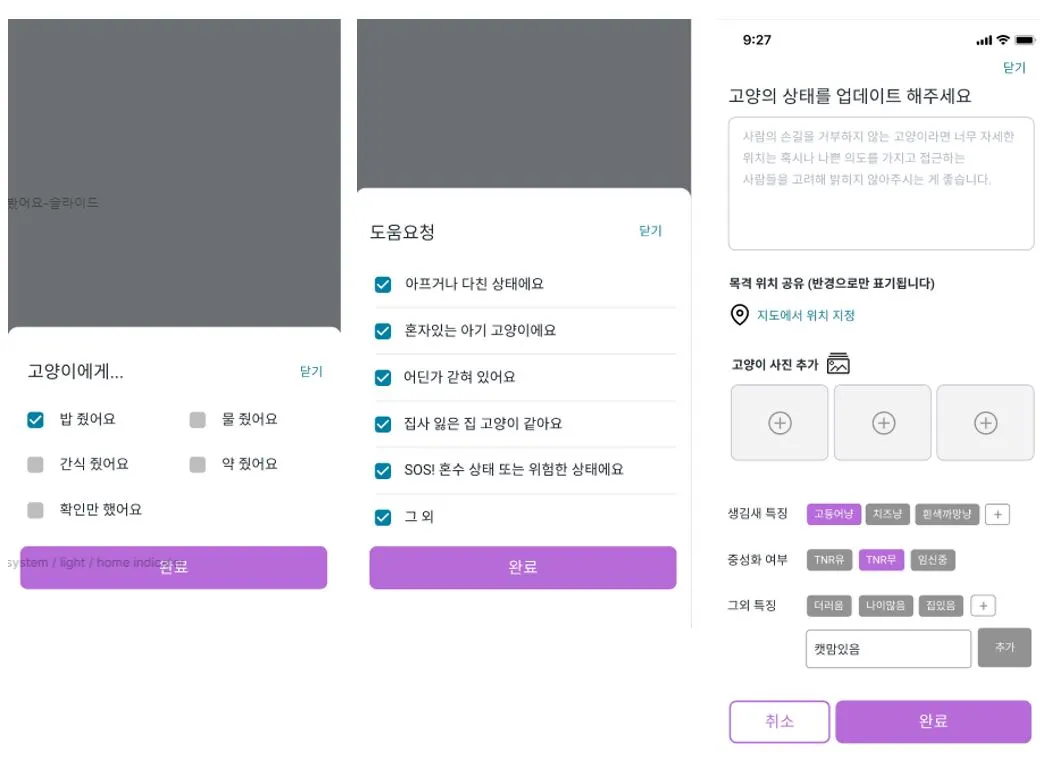The height and width of the screenshot is (758, 1058).
Task: Check the 확인만 했어요 checkbox
Action: tap(36, 510)
